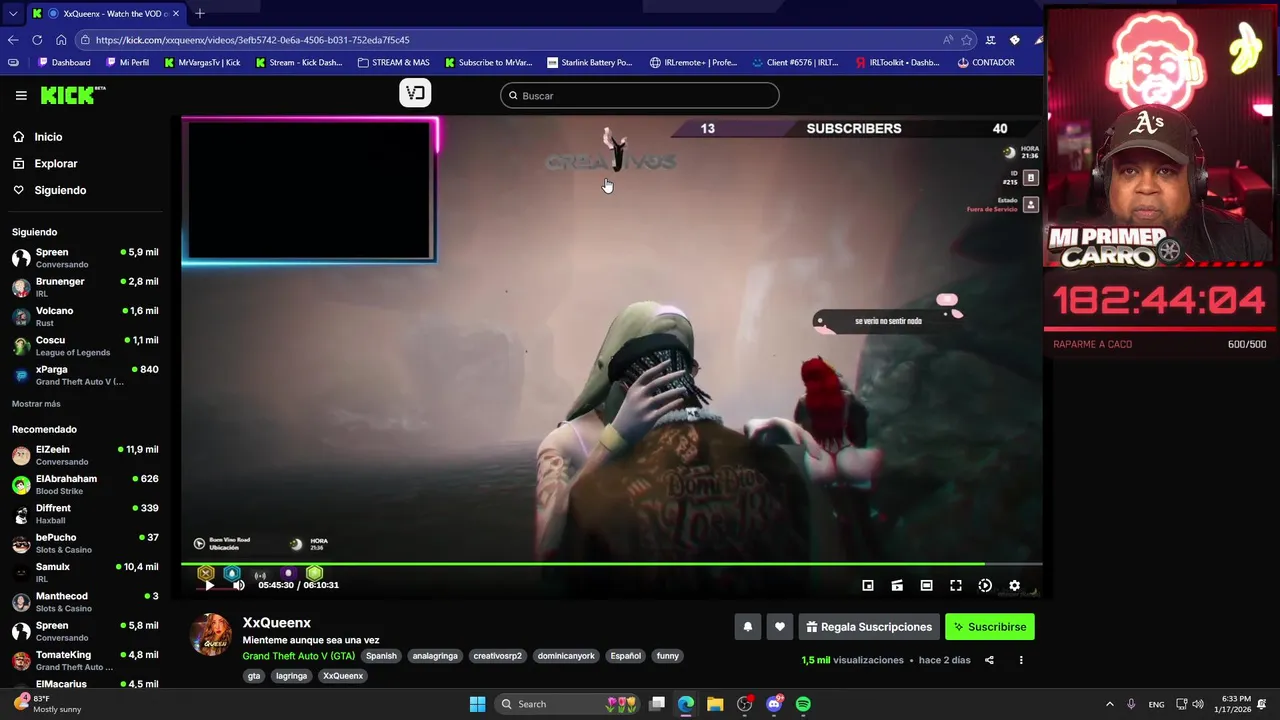Viewport: 1280px width, 720px height.
Task: Open Explorar in sidebar
Action: (55, 163)
